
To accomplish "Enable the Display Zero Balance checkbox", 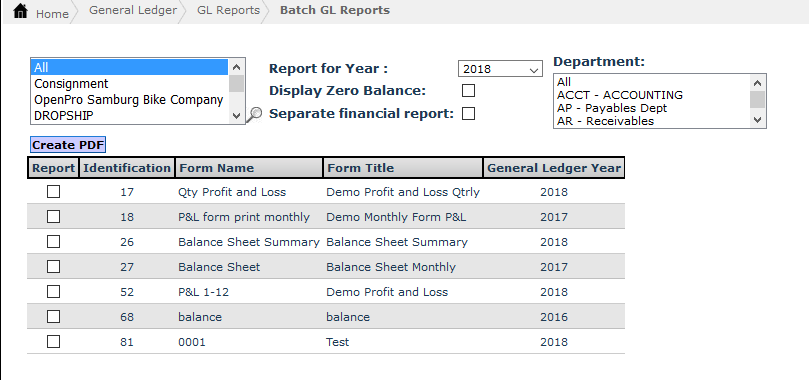I will (468, 91).
